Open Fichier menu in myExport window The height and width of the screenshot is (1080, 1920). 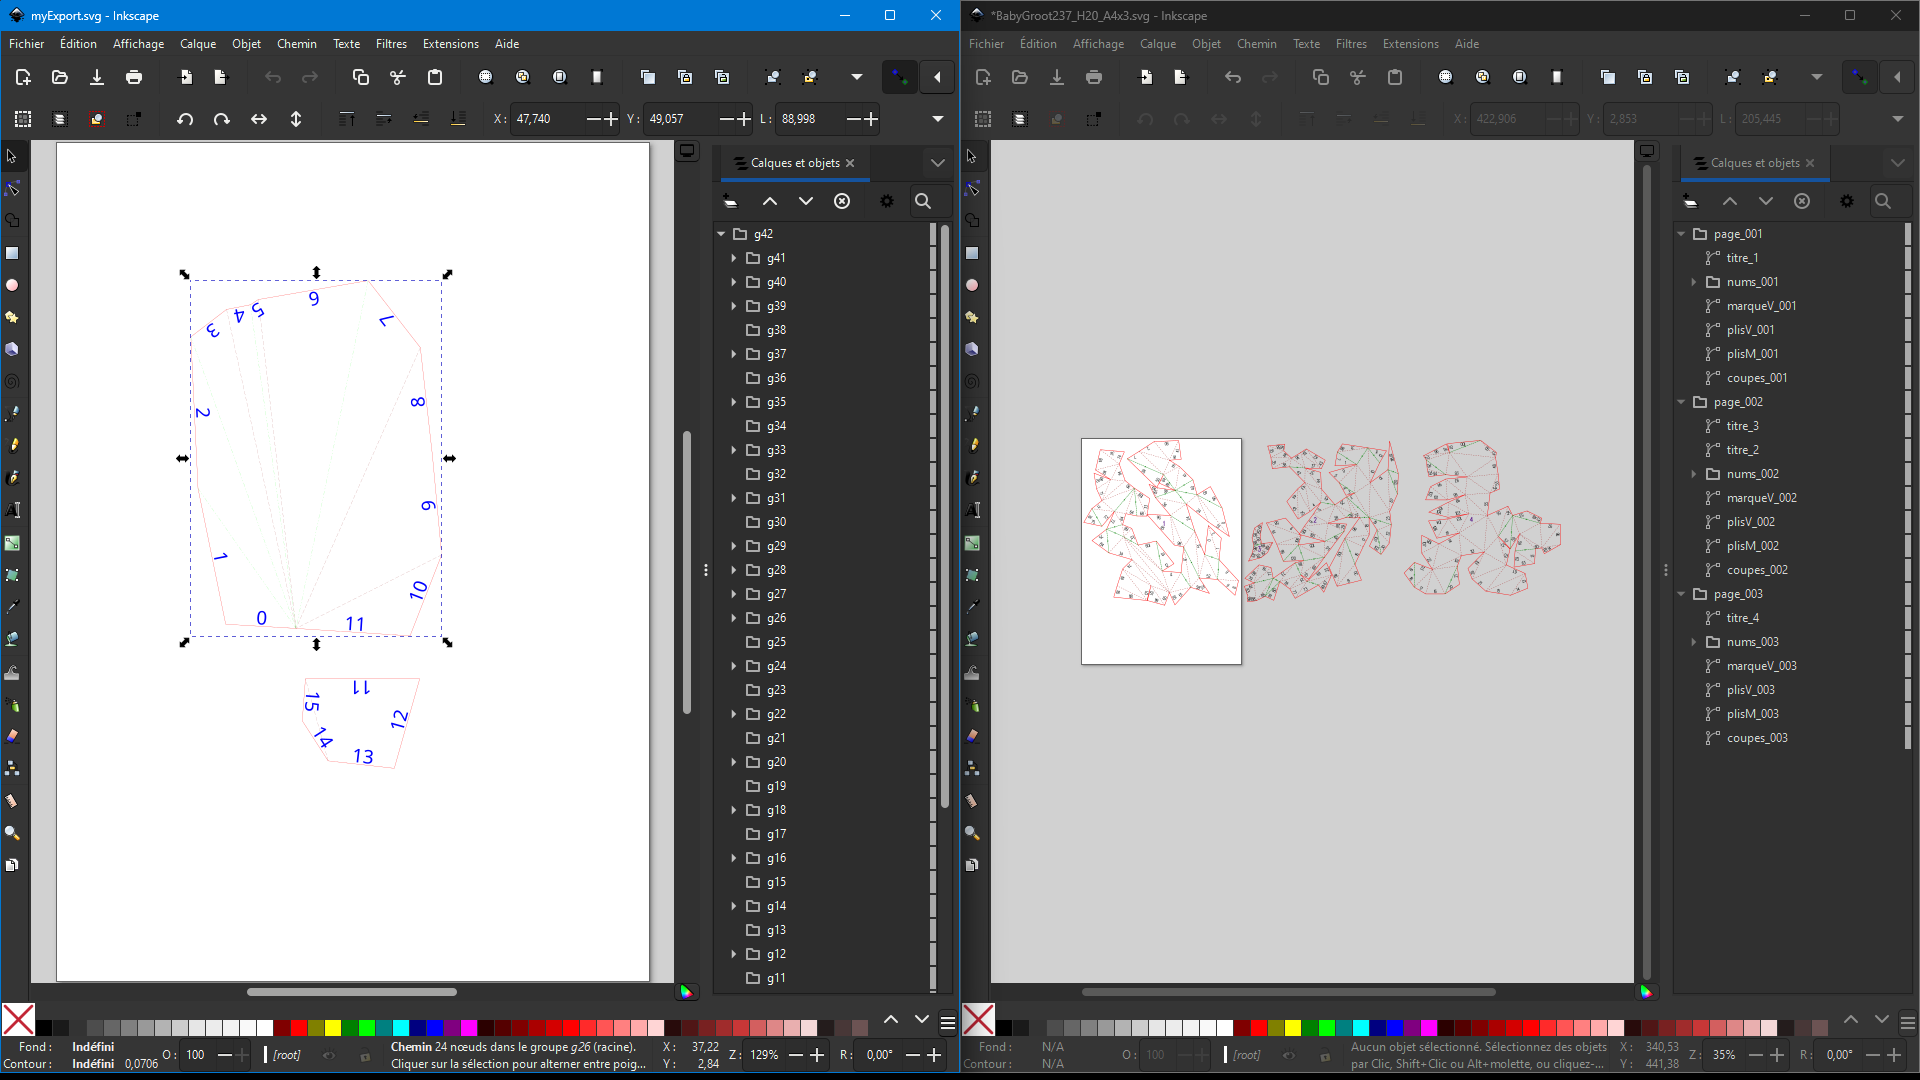[27, 44]
